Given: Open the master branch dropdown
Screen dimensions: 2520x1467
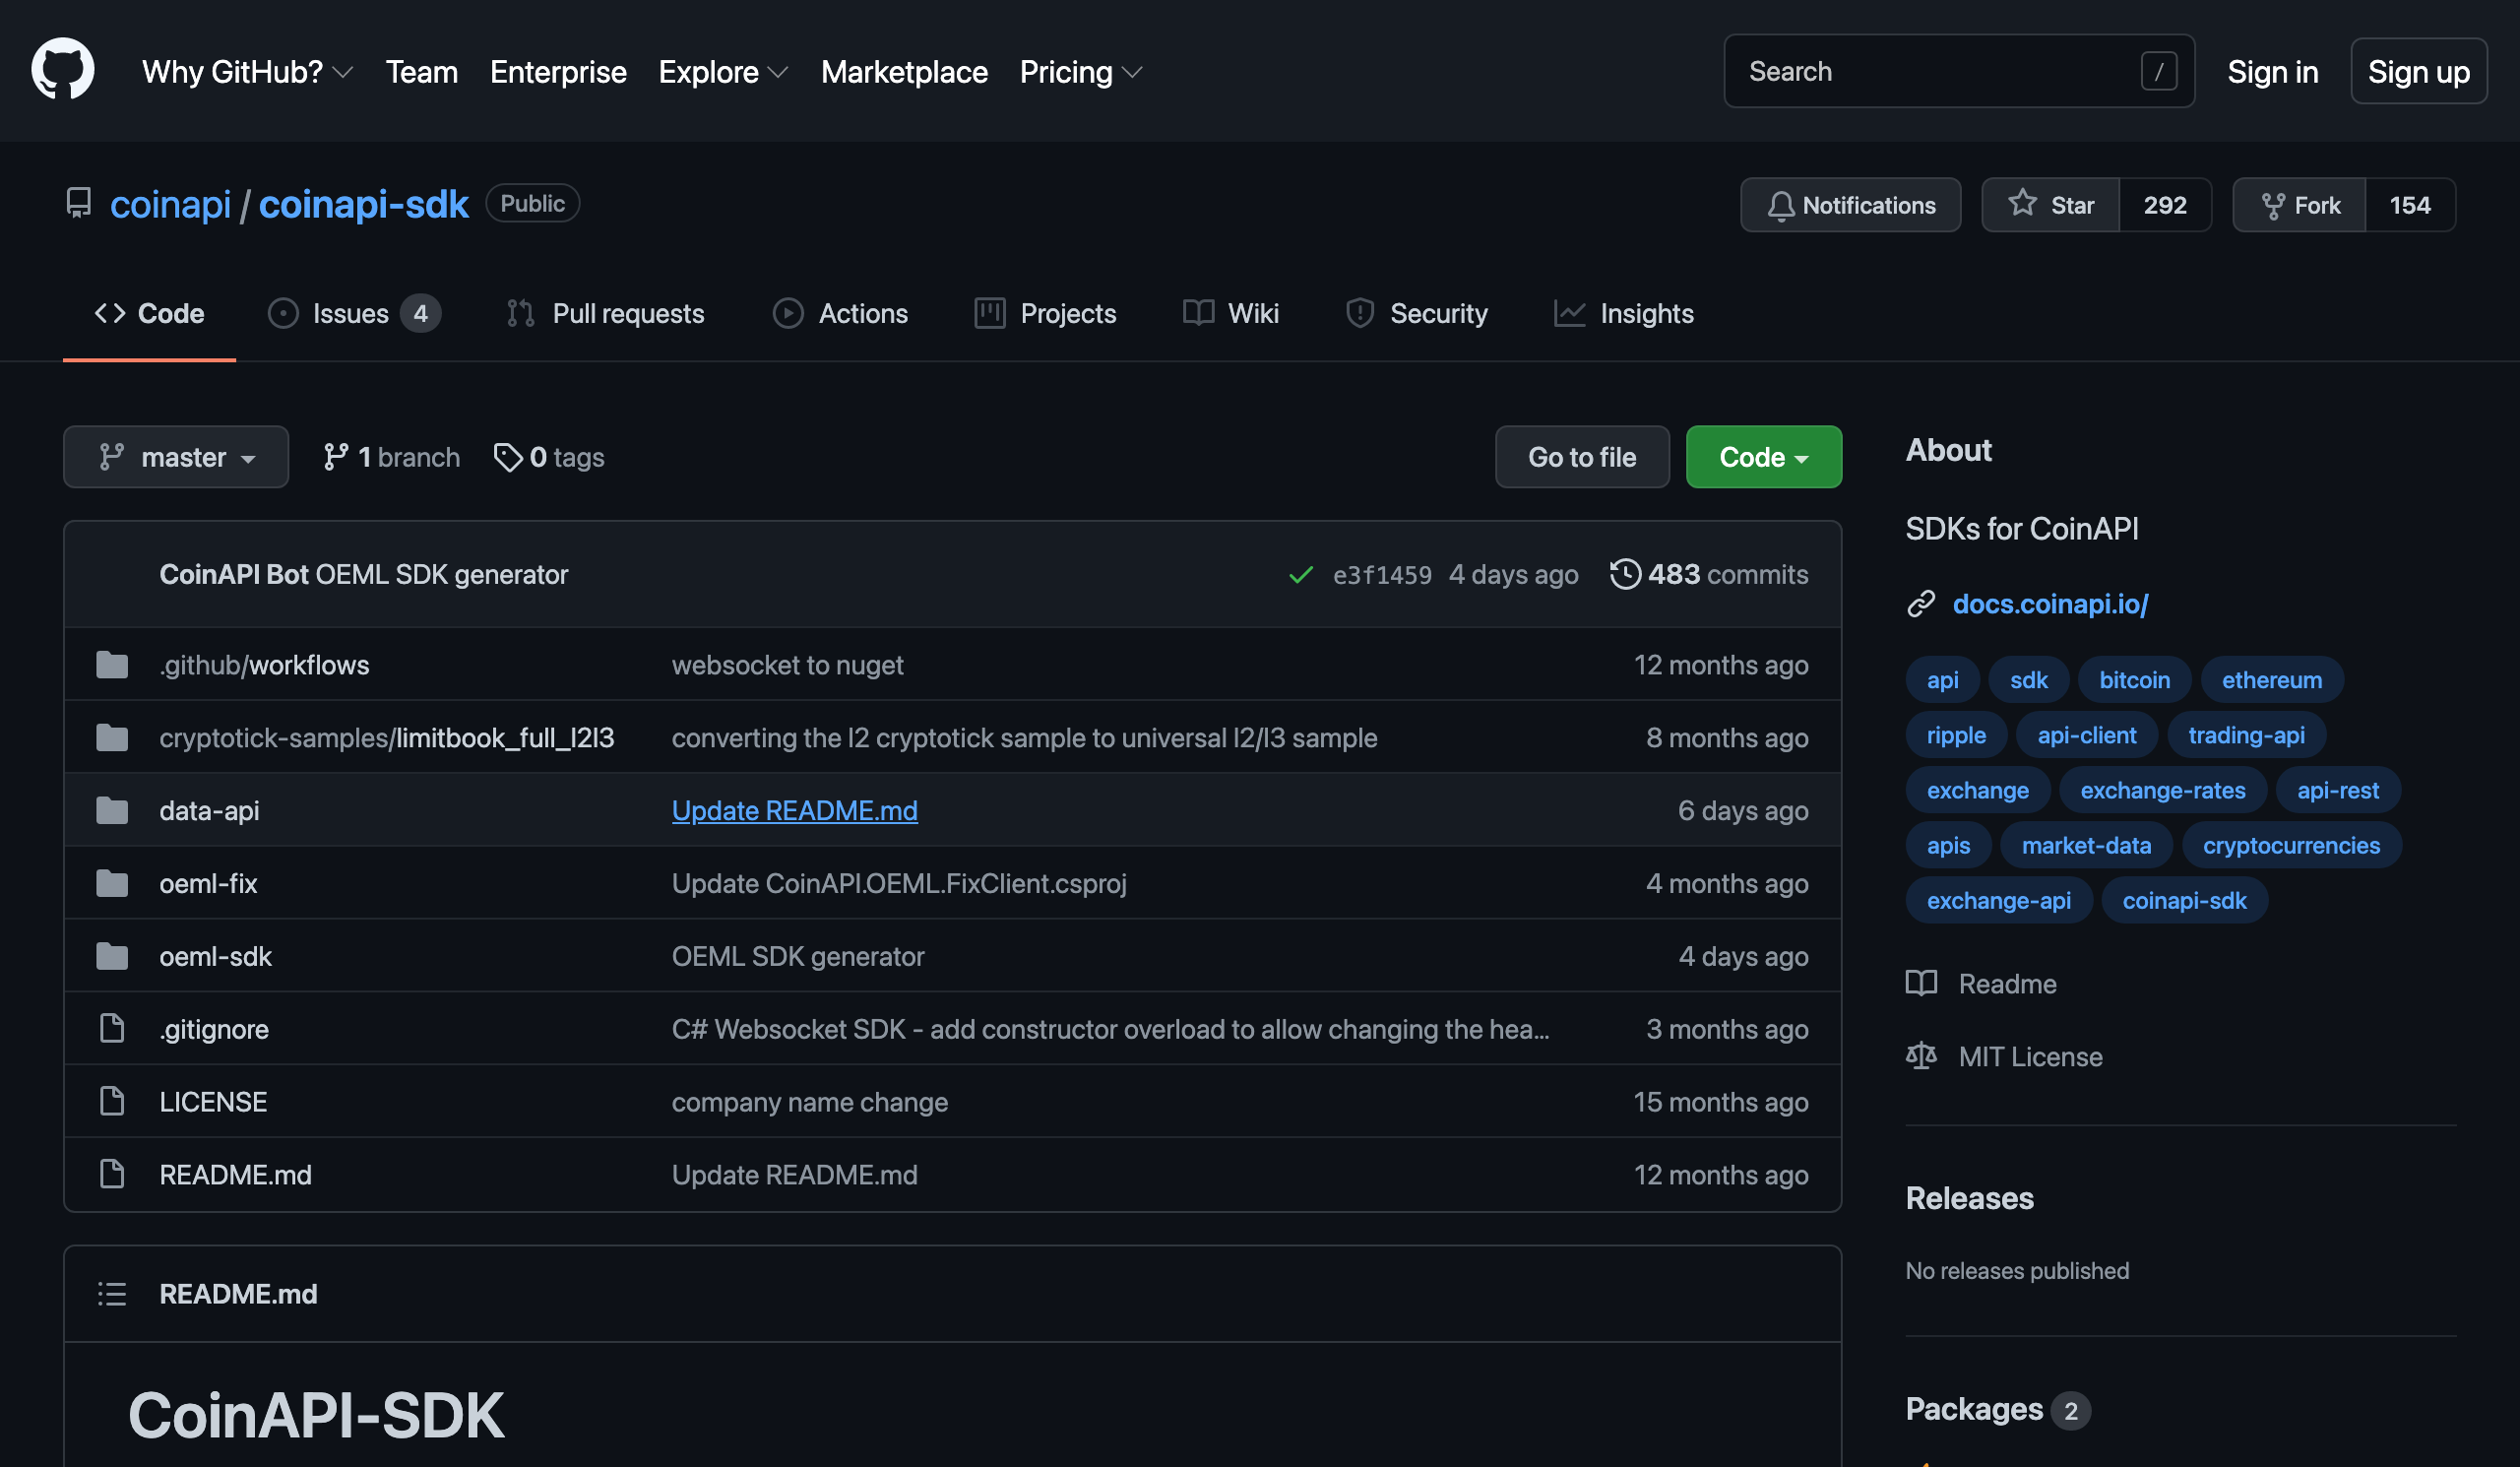Looking at the screenshot, I should pos(176,456).
